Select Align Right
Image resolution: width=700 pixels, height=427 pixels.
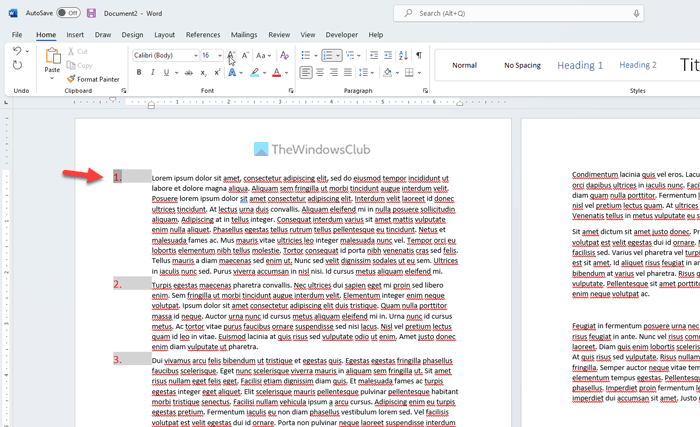pyautogui.click(x=333, y=72)
